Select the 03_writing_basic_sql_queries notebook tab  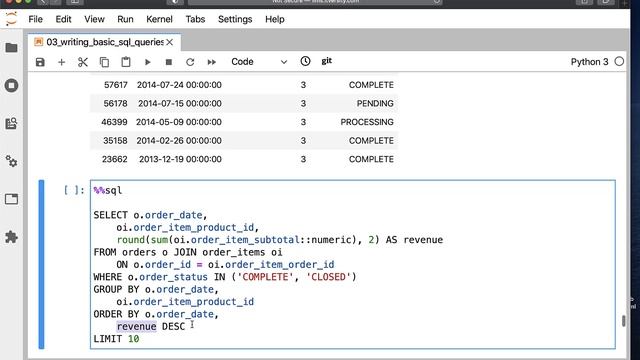[104, 42]
